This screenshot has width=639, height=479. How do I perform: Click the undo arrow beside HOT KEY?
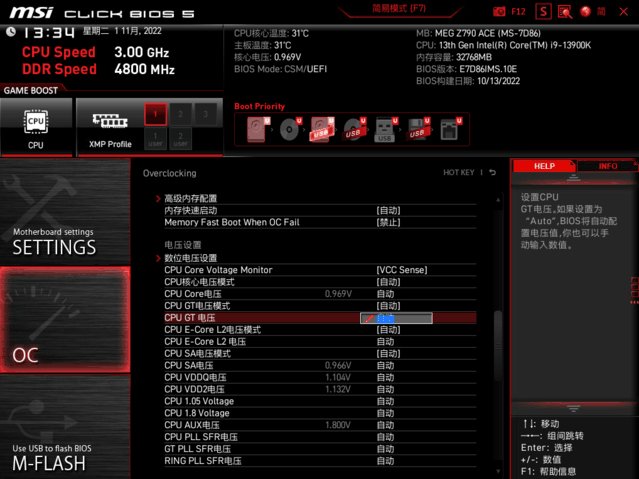pos(492,173)
